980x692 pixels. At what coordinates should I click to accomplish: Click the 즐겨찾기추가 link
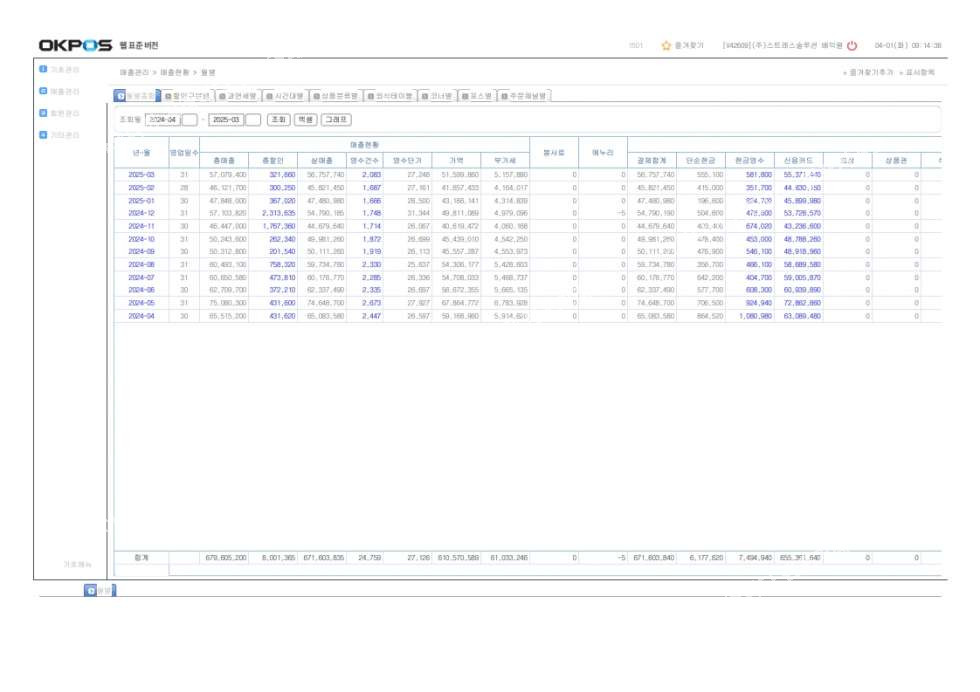point(868,73)
